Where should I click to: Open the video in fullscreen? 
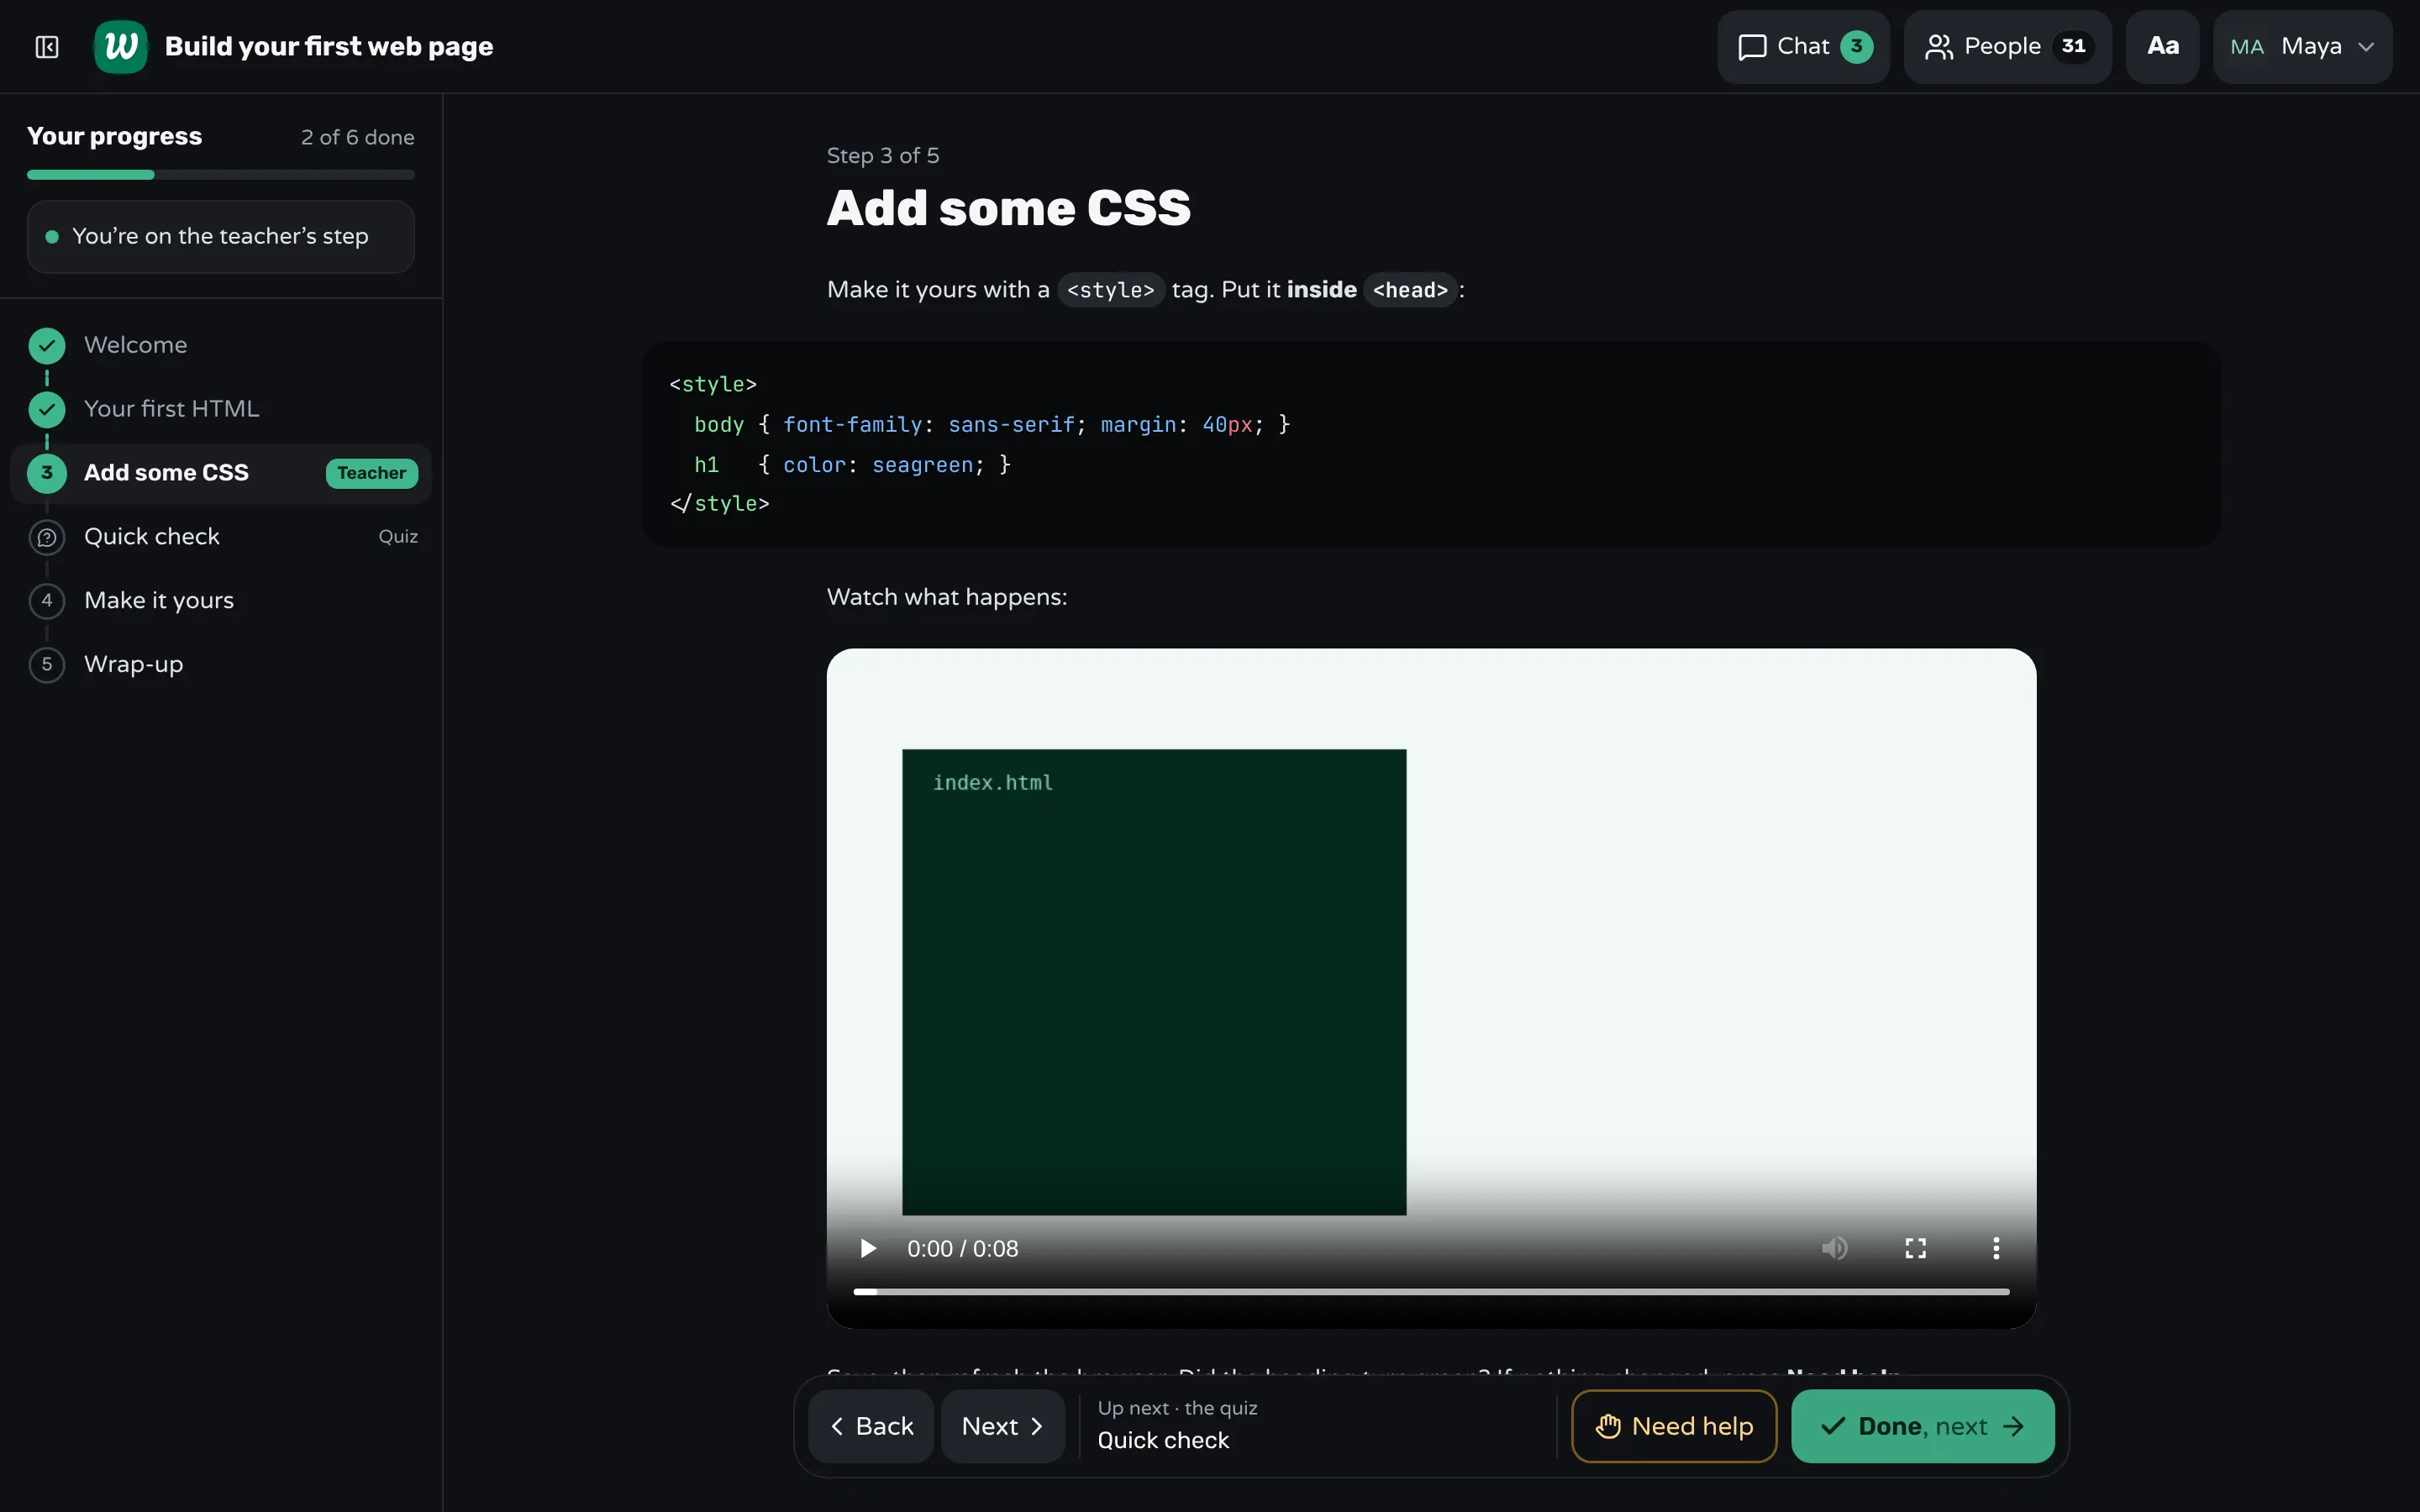(1915, 1248)
